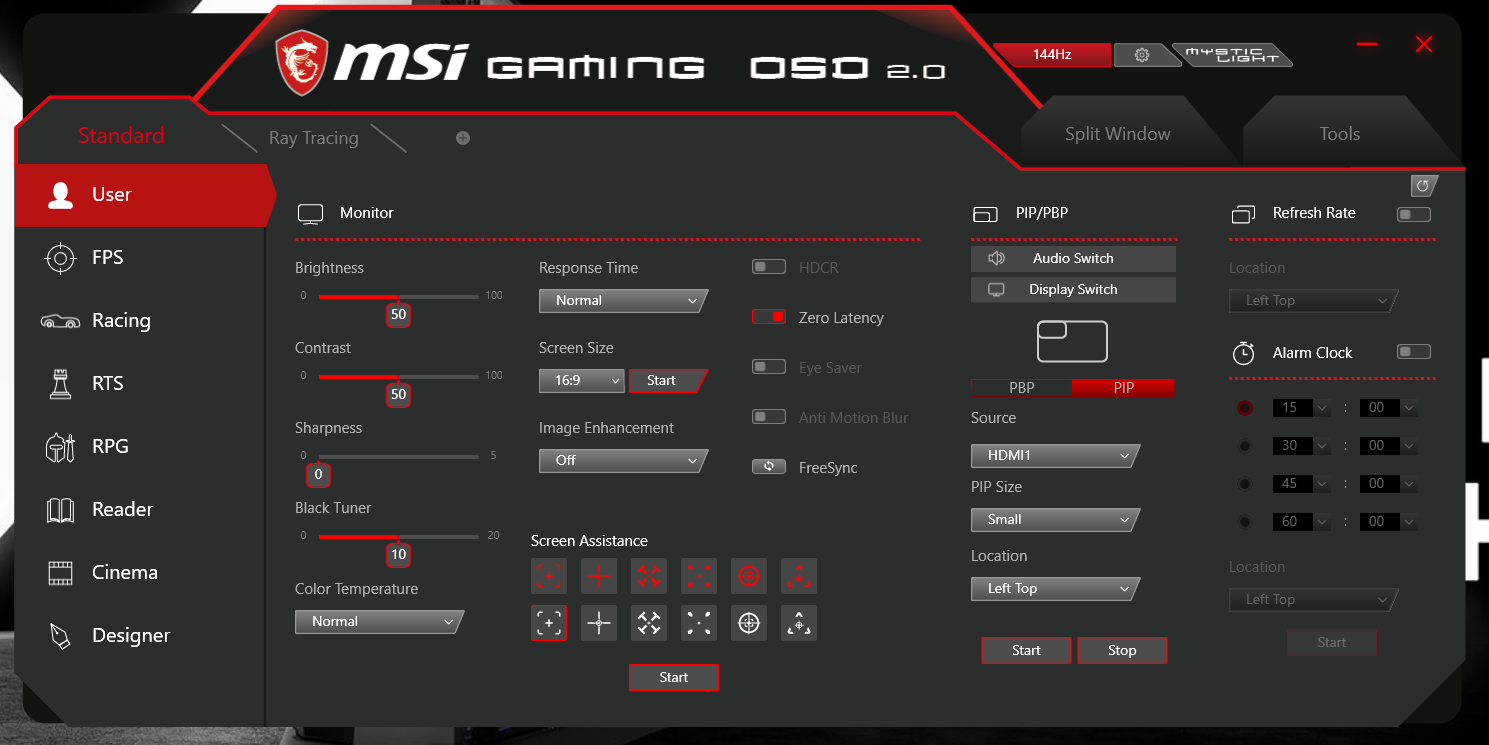Select the red circle scope crosshair
The height and width of the screenshot is (745, 1489).
[749, 575]
